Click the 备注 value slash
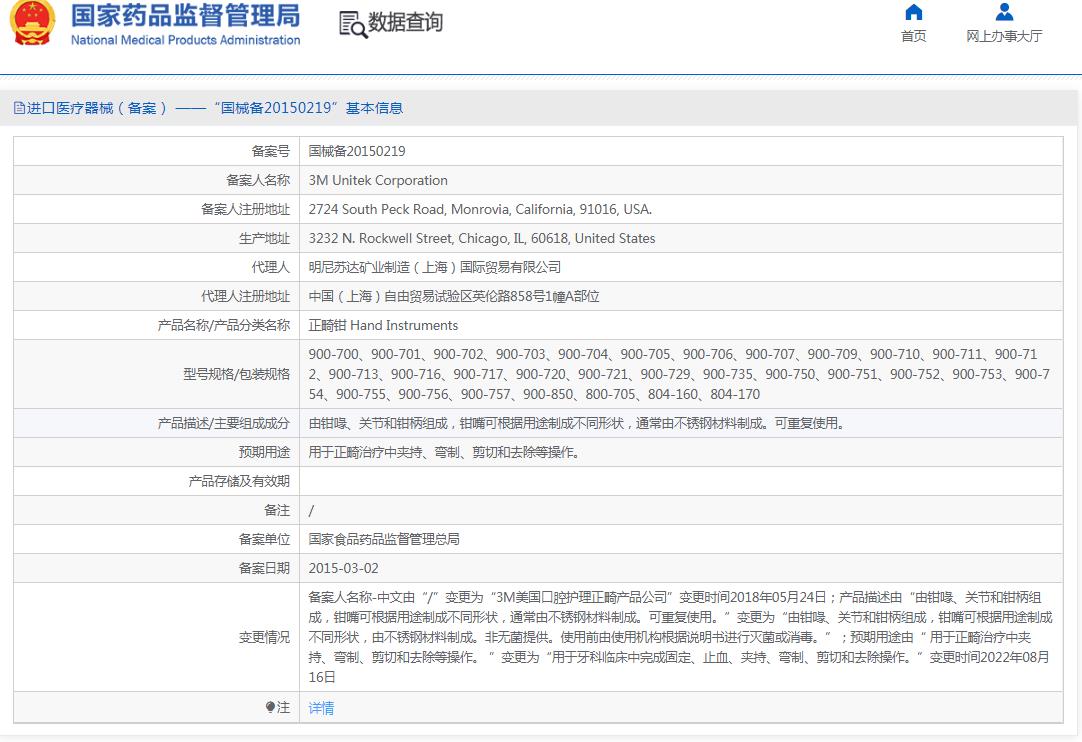 pos(311,510)
